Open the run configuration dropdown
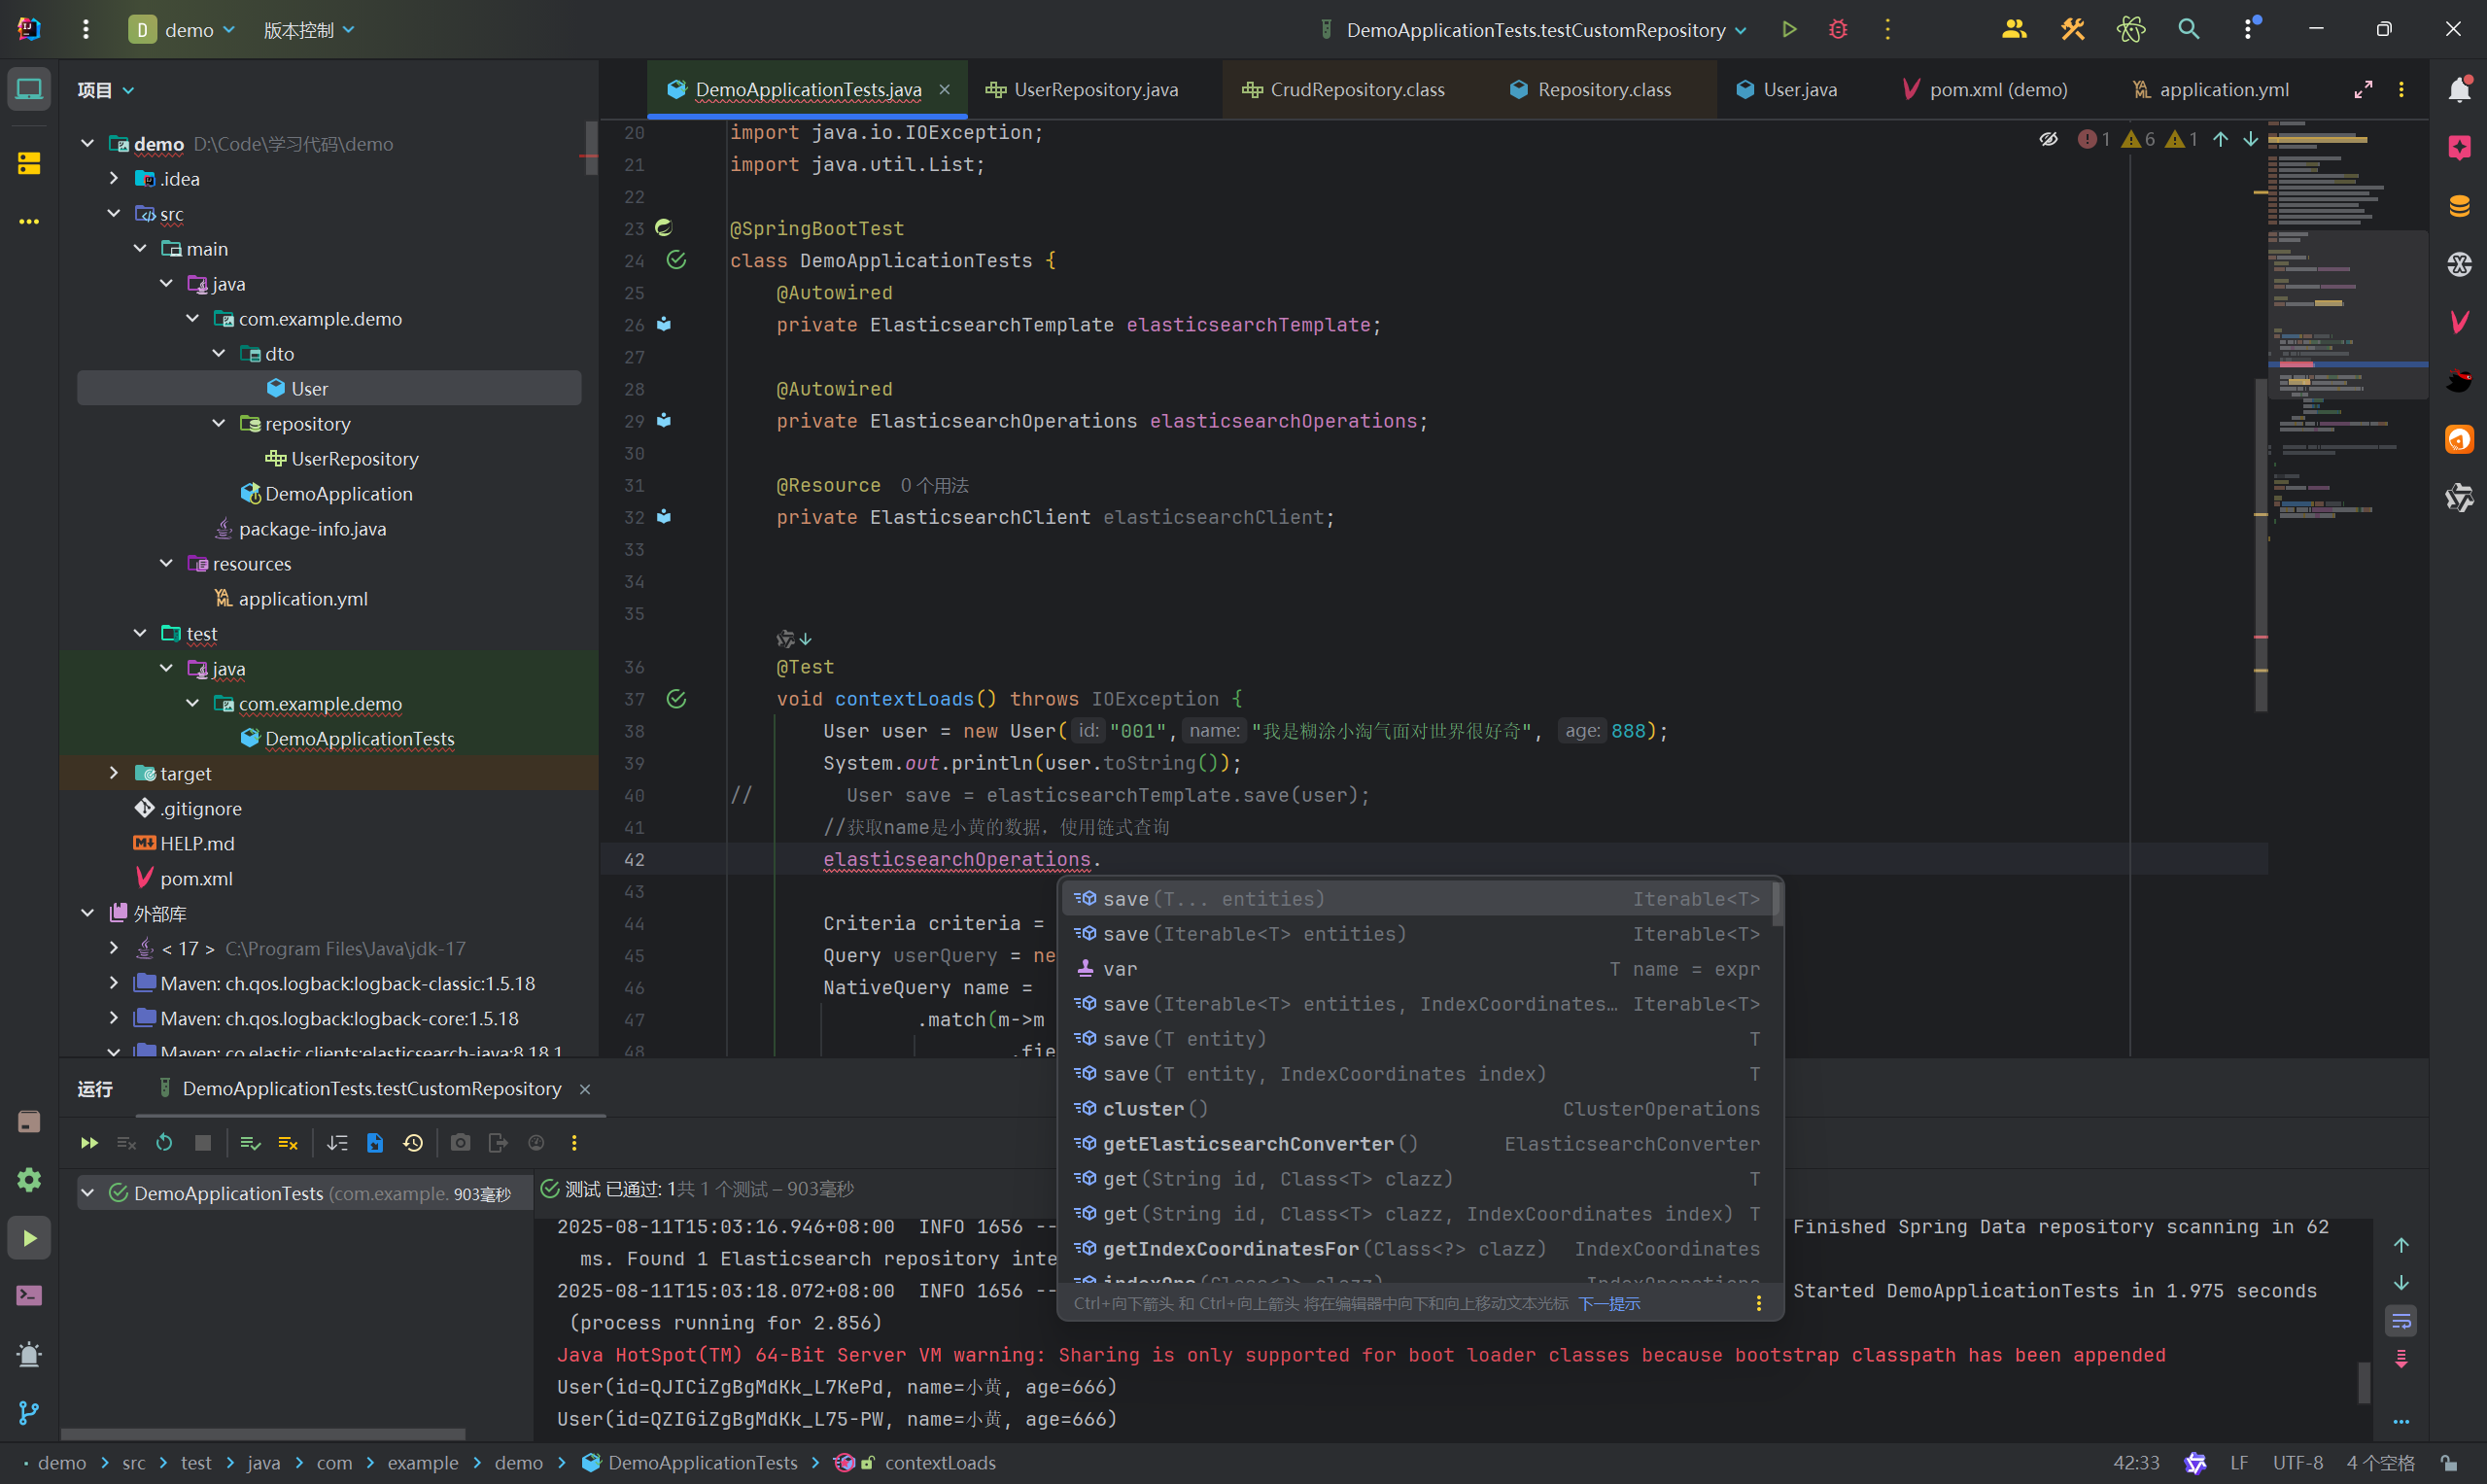The width and height of the screenshot is (2487, 1484). click(1533, 29)
